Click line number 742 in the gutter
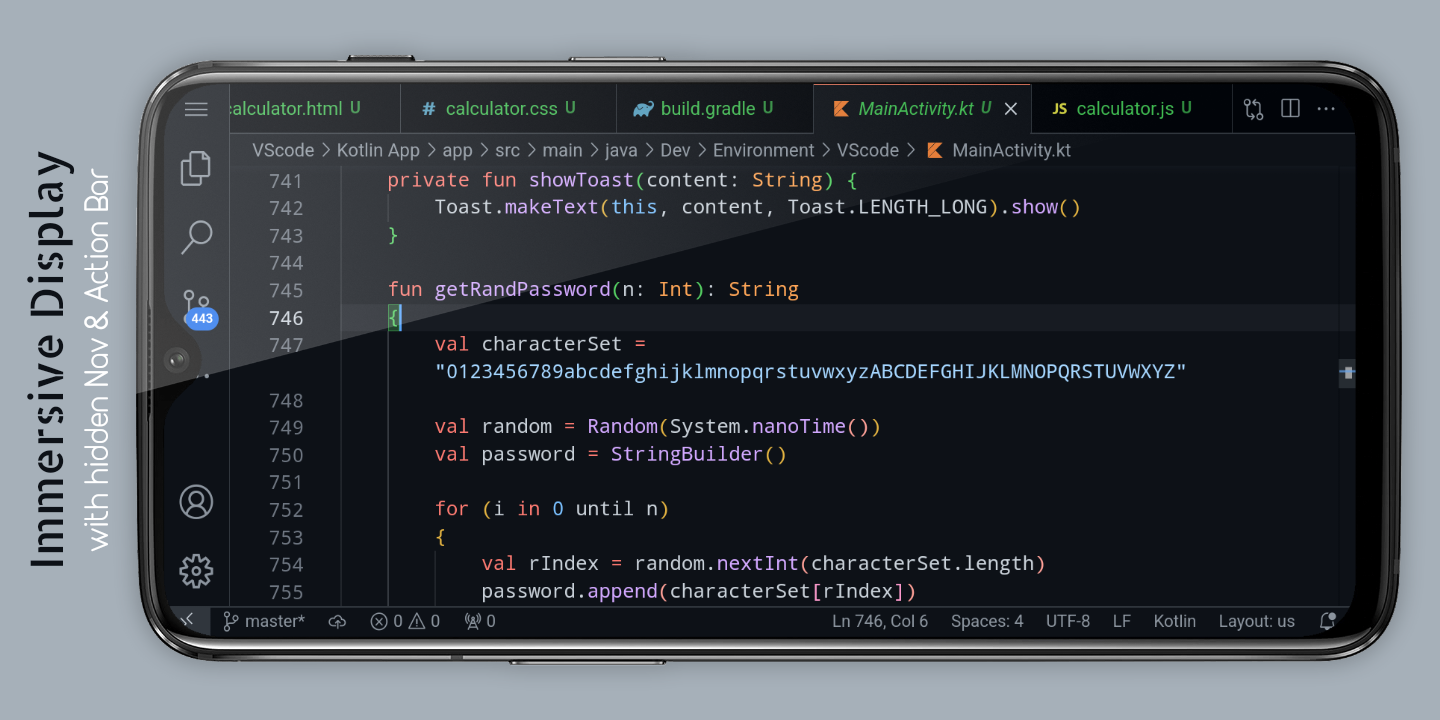The width and height of the screenshot is (1440, 720). pos(286,208)
